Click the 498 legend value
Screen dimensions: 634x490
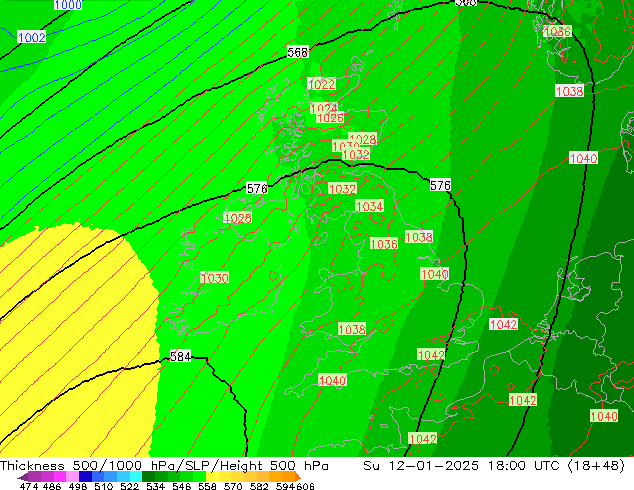[x=78, y=486]
